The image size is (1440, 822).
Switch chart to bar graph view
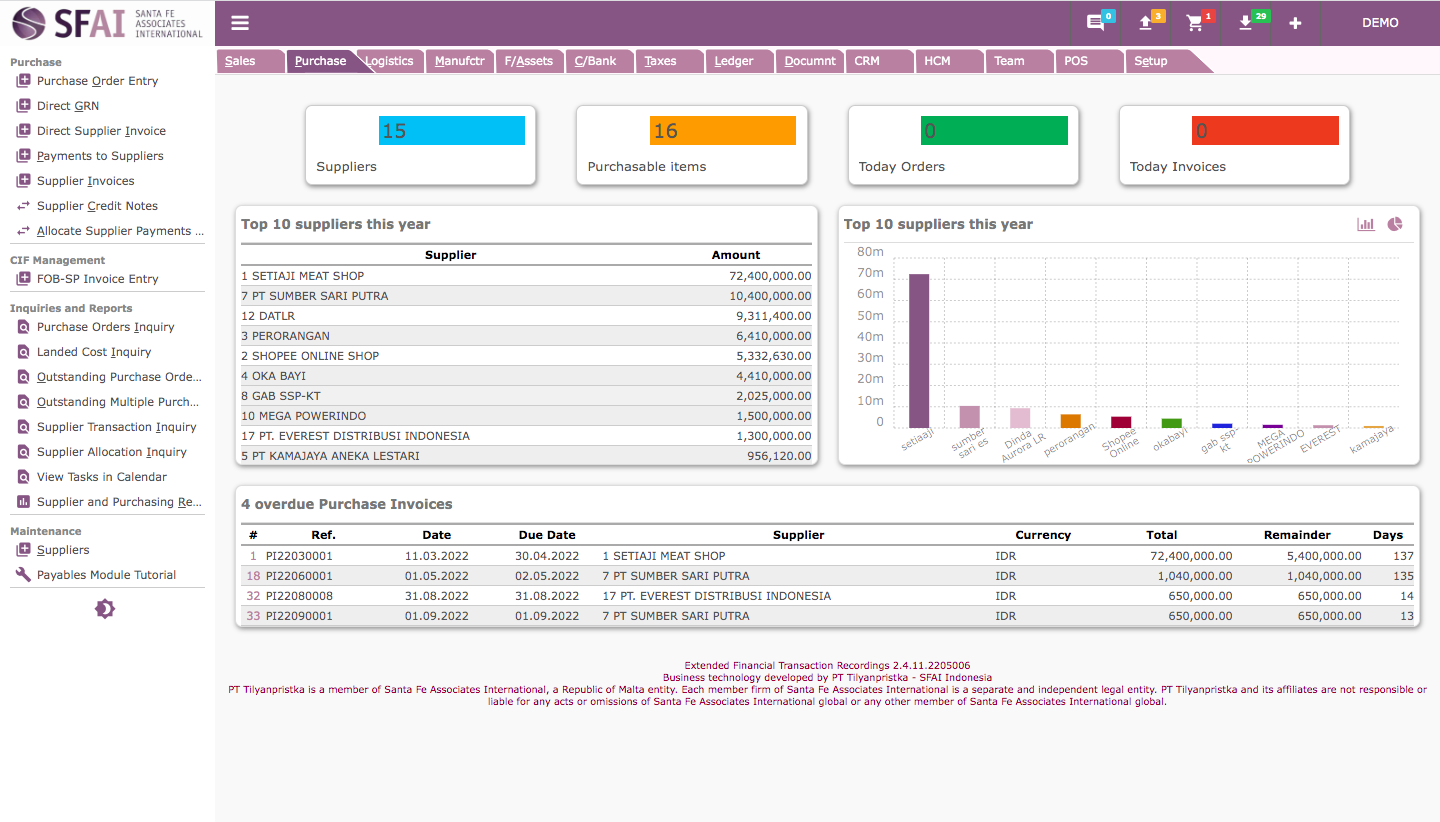[x=1366, y=224]
